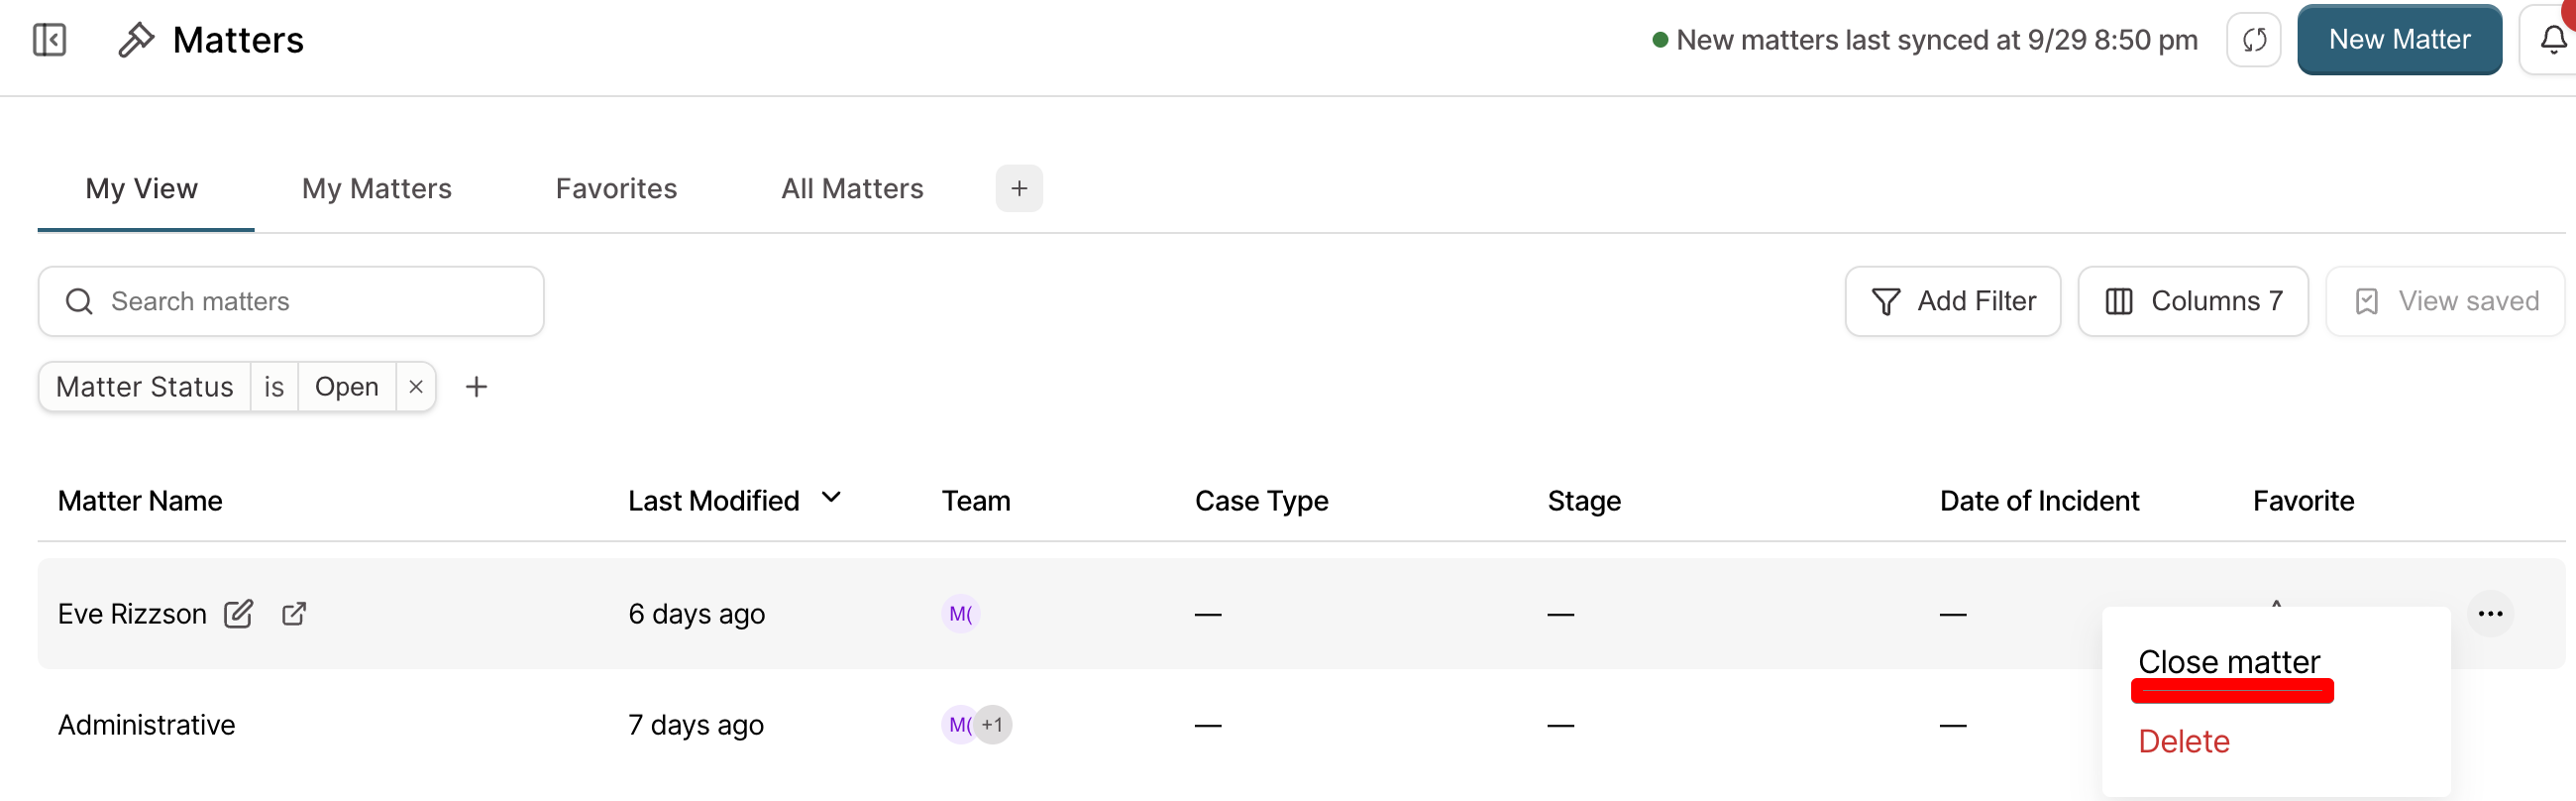Screen dimensions: 2576x801
Task: Switch to the My Matters tab
Action: [x=377, y=189]
